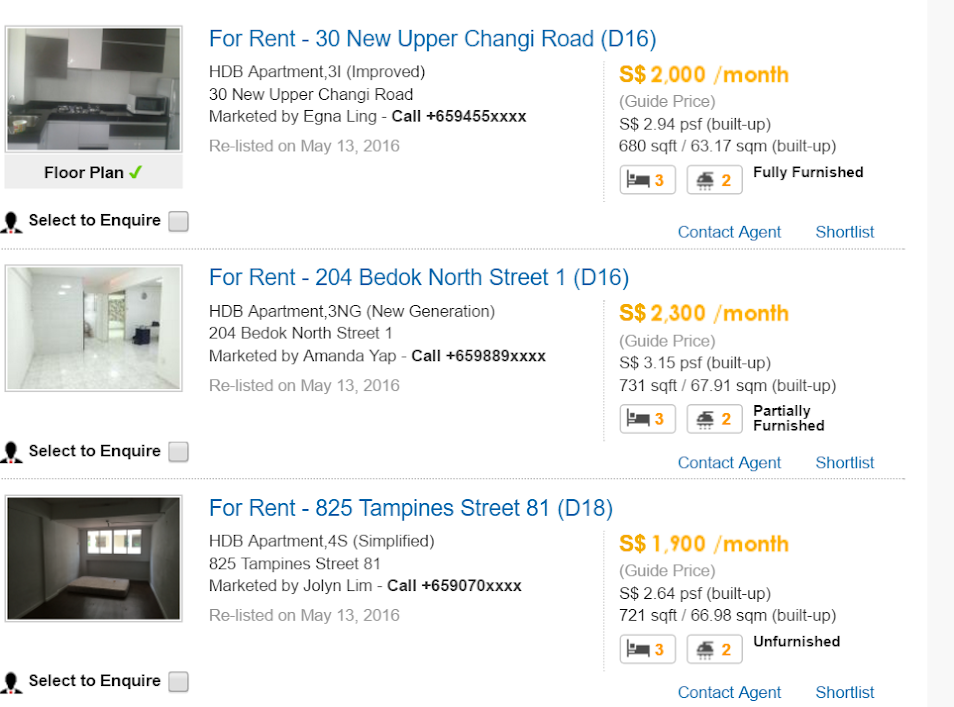
Task: Shortlist the 204 Bedok North Street listing
Action: pyautogui.click(x=844, y=462)
